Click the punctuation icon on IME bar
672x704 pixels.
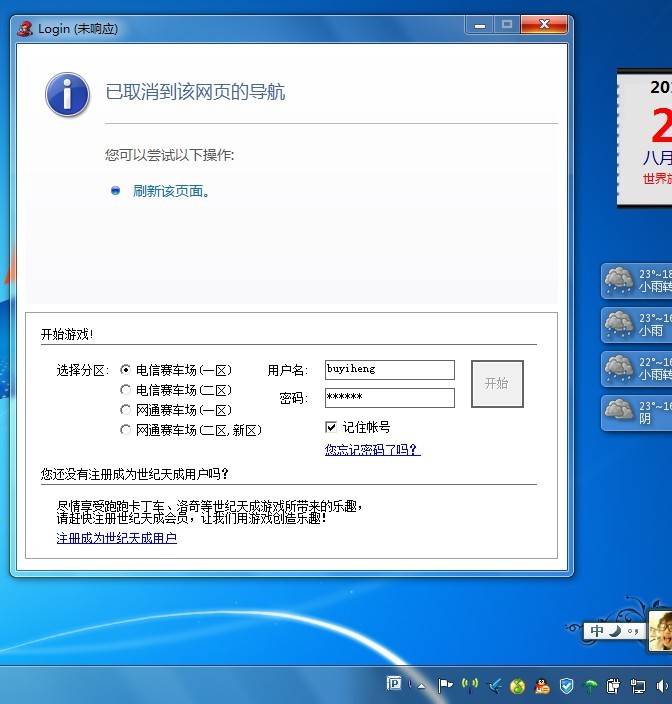click(x=633, y=631)
